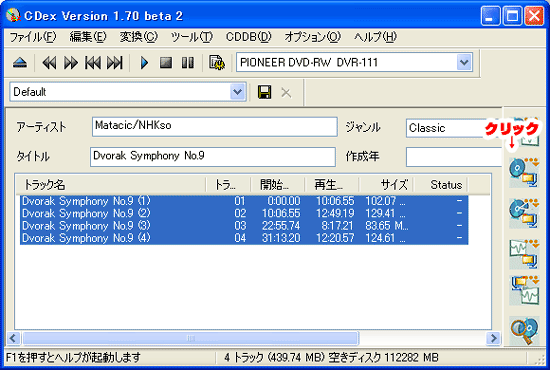Screen dimensions: 550x370
Task: Click the fast-forward playback icon
Action: [x=71, y=63]
